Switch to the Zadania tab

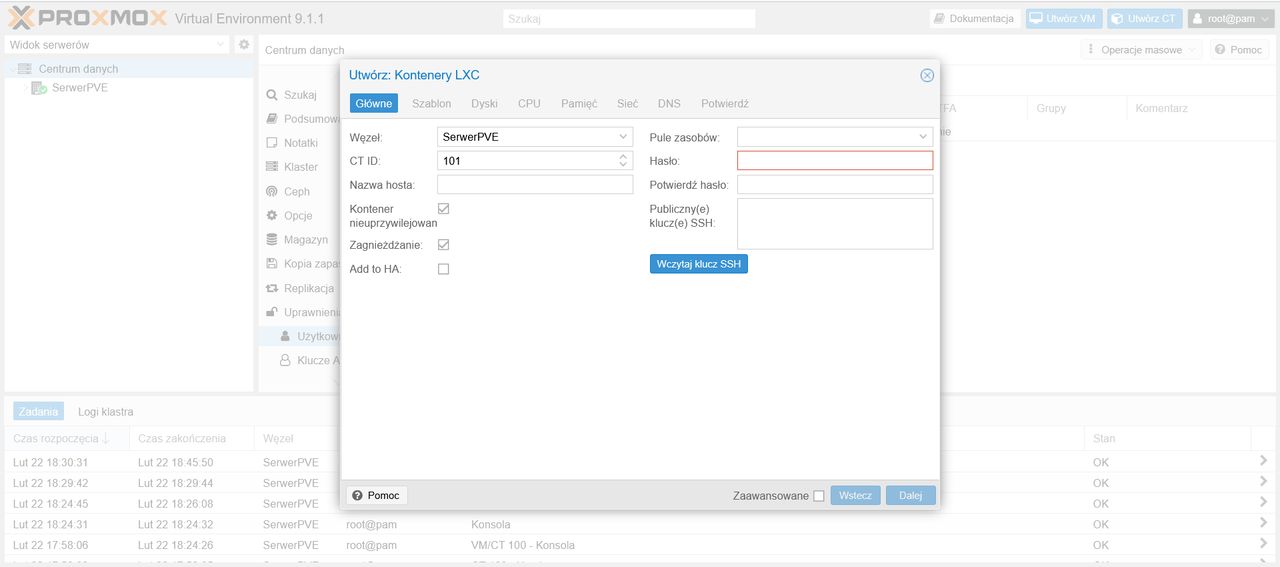coord(39,411)
